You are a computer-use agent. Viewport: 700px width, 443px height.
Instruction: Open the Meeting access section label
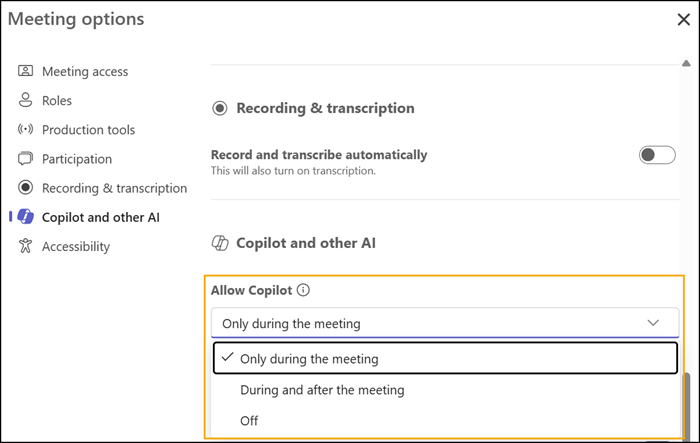tap(85, 71)
